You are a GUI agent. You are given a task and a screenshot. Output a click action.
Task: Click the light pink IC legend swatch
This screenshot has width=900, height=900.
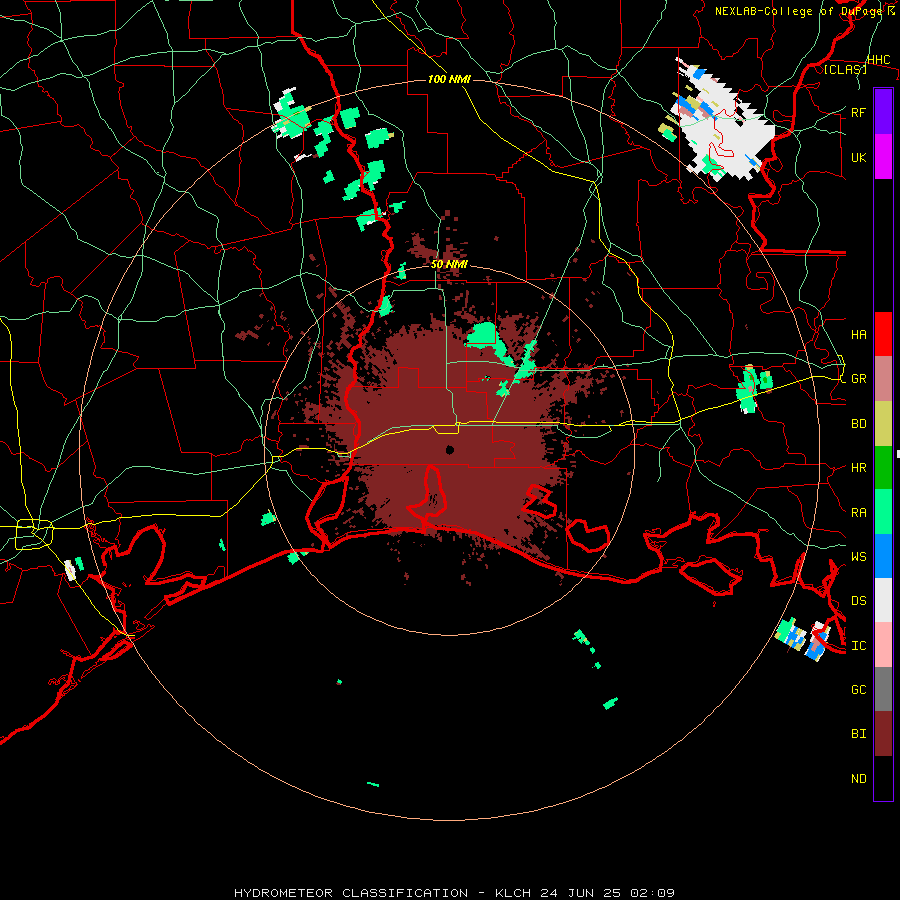883,645
